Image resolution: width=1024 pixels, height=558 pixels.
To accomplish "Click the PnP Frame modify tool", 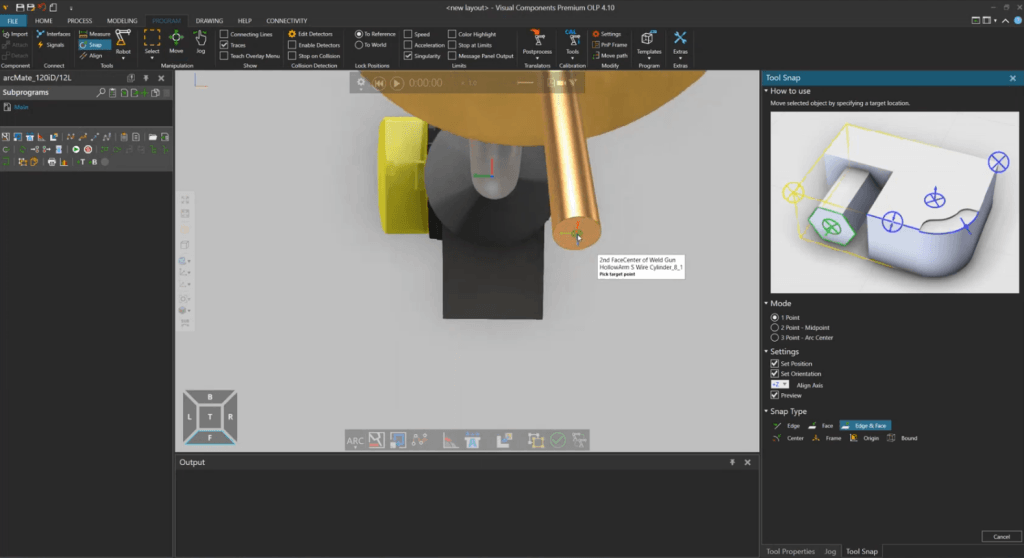I will [x=609, y=45].
